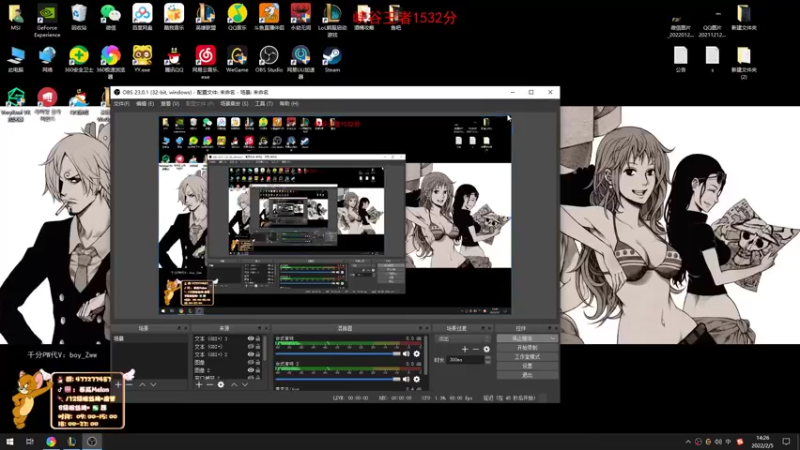The width and height of the screenshot is (800, 450).
Task: Open 回收站 recycle bin icon
Action: (x=79, y=17)
